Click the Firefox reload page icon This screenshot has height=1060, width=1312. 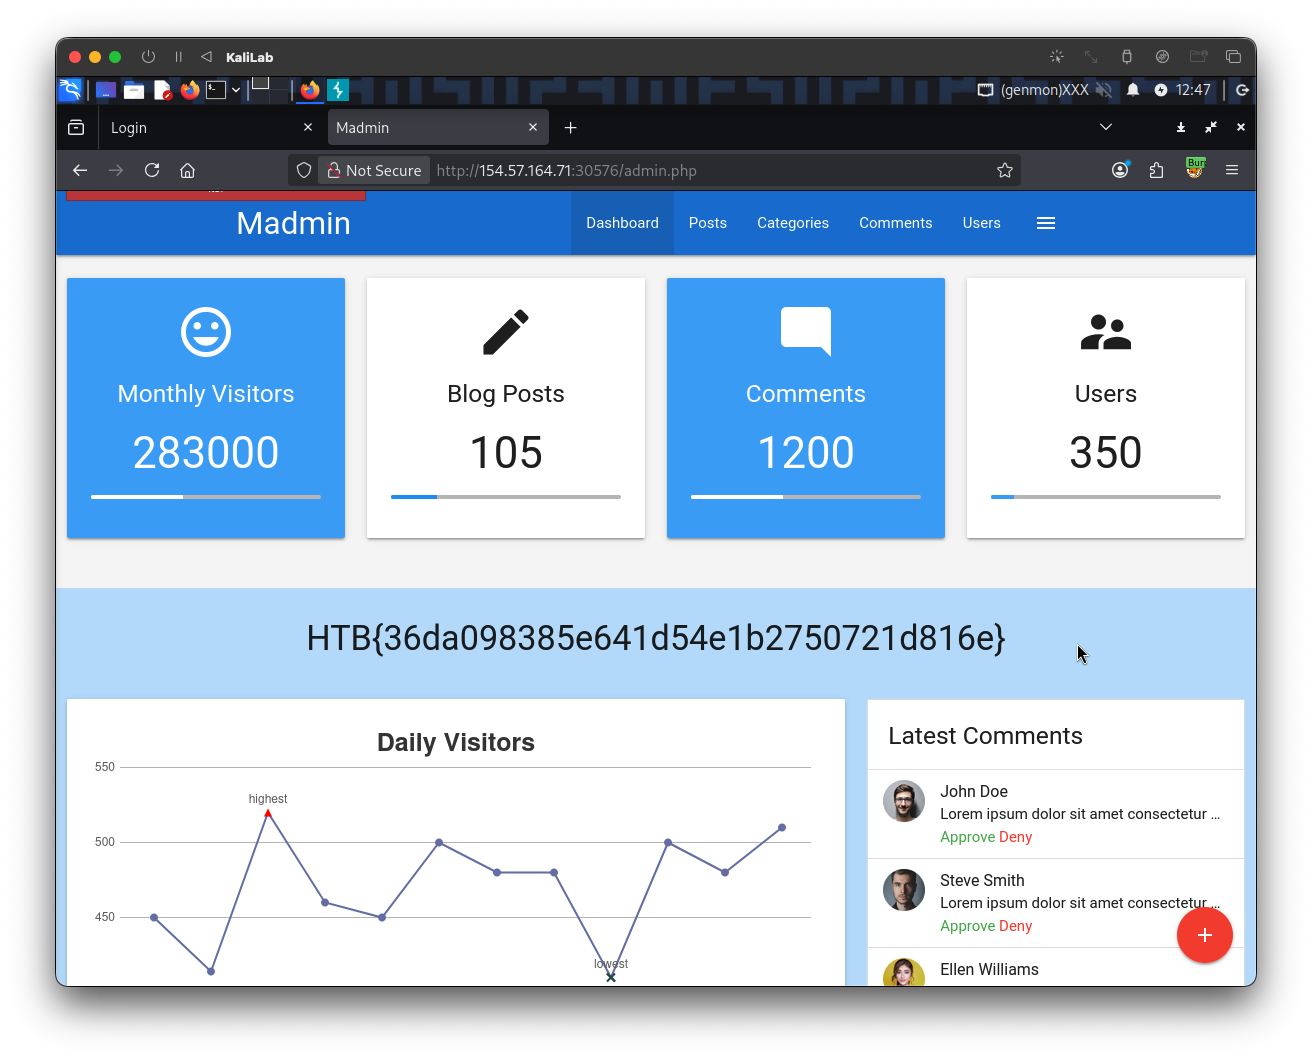tap(152, 170)
